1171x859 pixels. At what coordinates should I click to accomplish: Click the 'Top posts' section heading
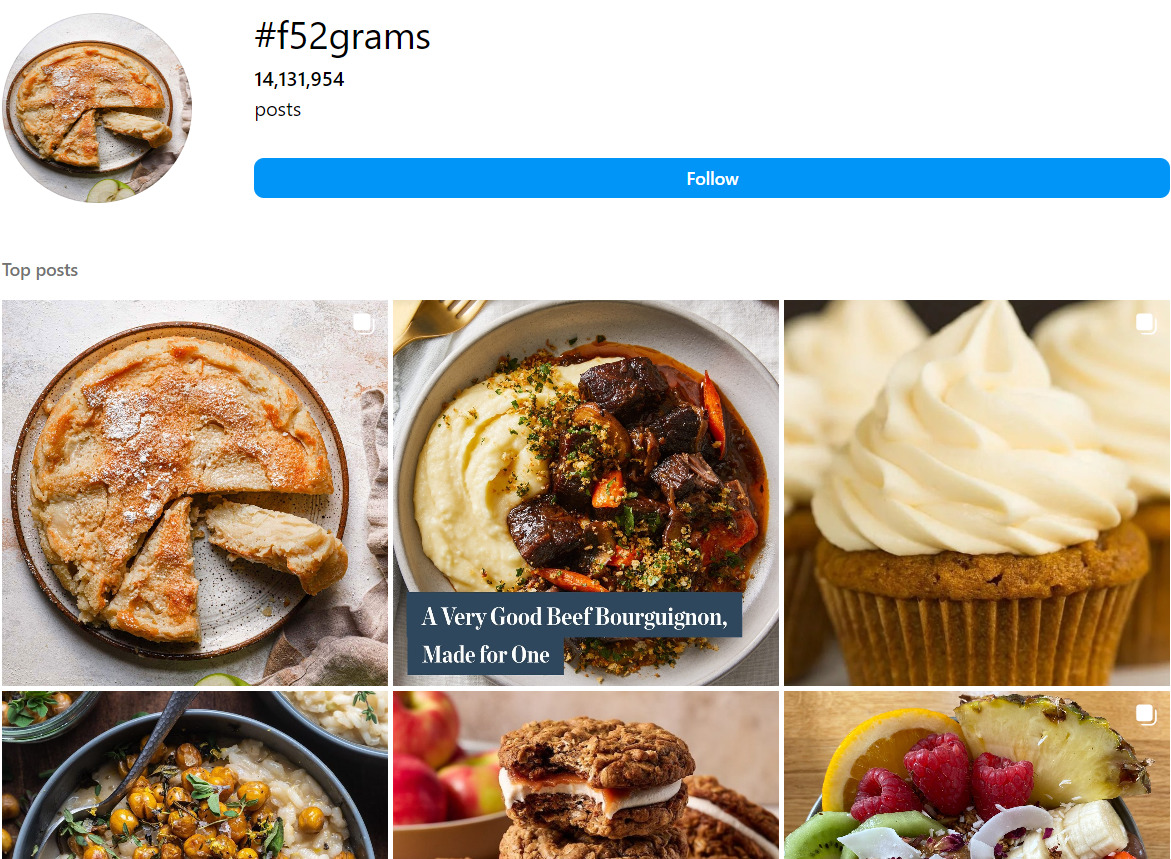click(x=40, y=270)
